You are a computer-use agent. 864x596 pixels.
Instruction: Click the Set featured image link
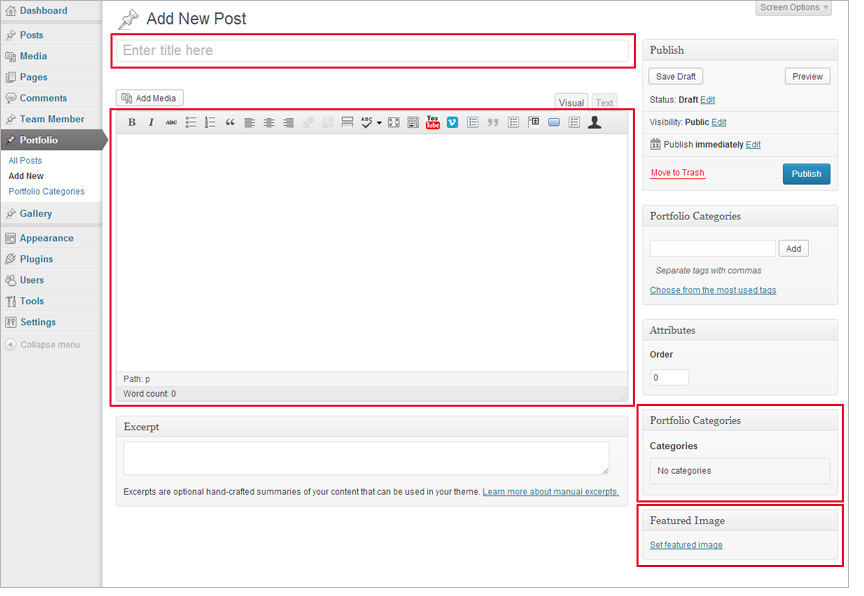click(x=686, y=545)
